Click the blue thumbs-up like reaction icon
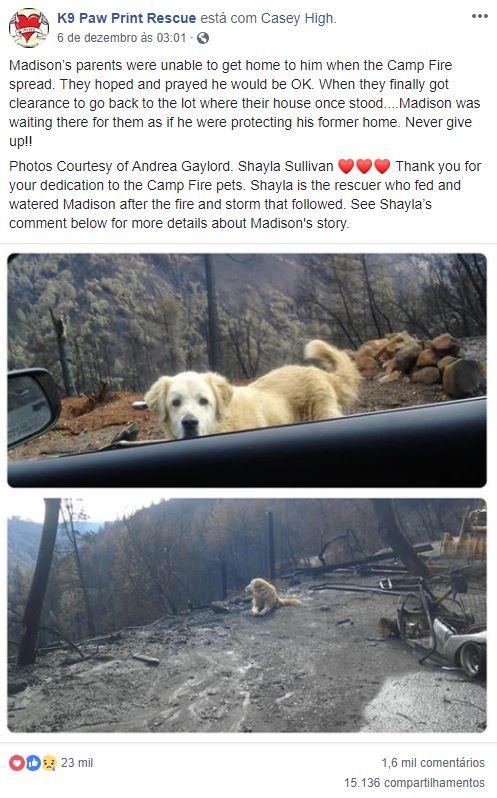This screenshot has height=798, width=497. 33,763
